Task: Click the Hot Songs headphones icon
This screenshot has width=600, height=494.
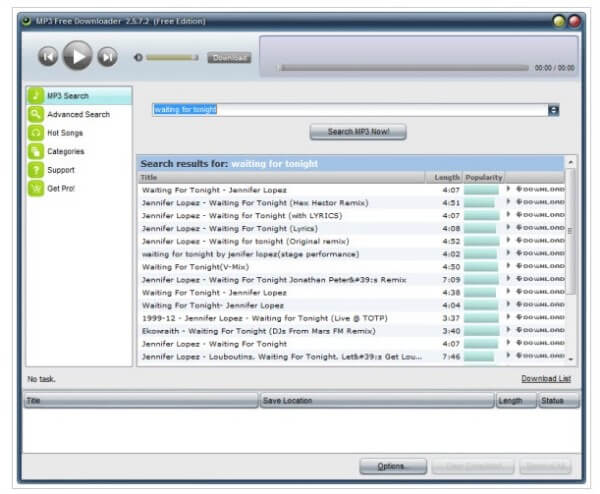Action: pos(36,133)
